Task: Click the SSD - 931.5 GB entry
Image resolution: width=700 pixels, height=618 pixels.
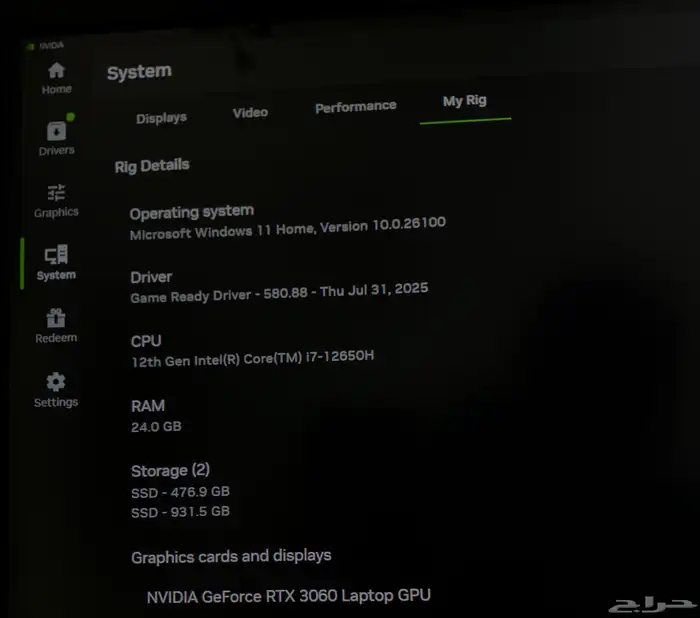Action: coord(180,512)
